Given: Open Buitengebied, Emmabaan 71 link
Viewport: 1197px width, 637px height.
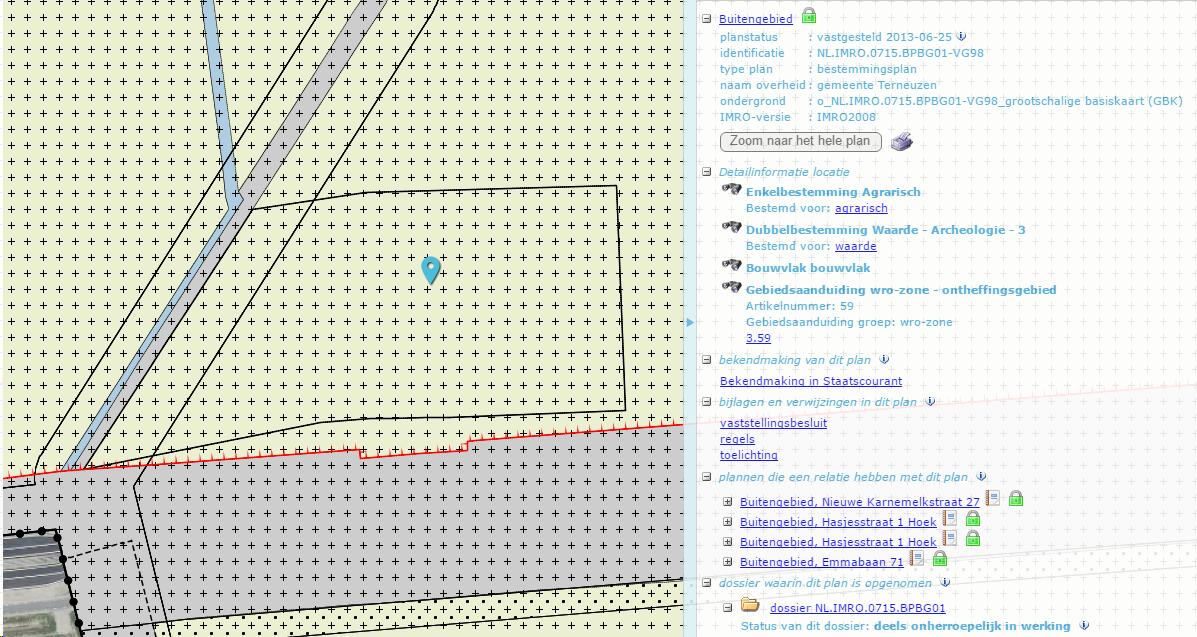Looking at the screenshot, I should (x=821, y=561).
